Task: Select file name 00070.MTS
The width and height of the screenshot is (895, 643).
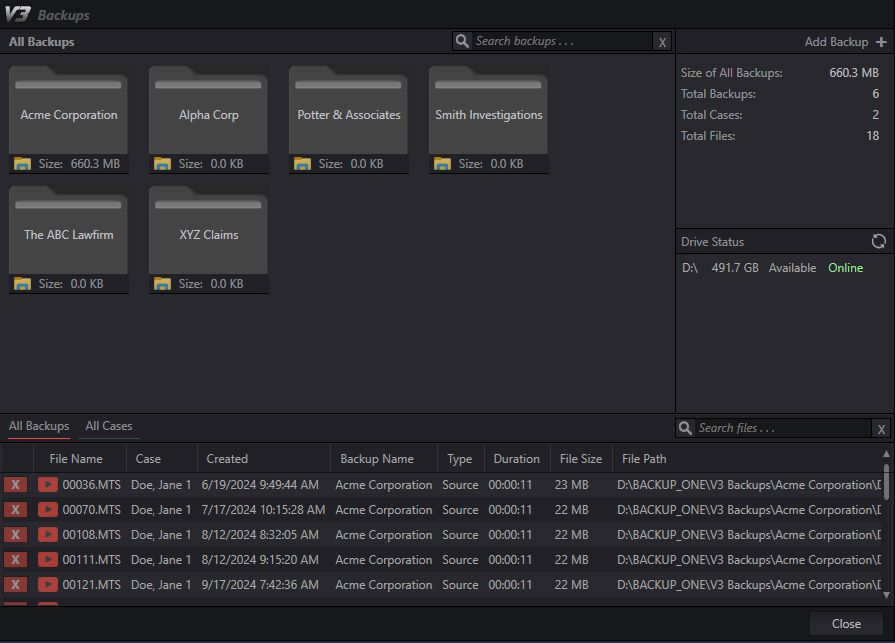Action: tap(91, 509)
